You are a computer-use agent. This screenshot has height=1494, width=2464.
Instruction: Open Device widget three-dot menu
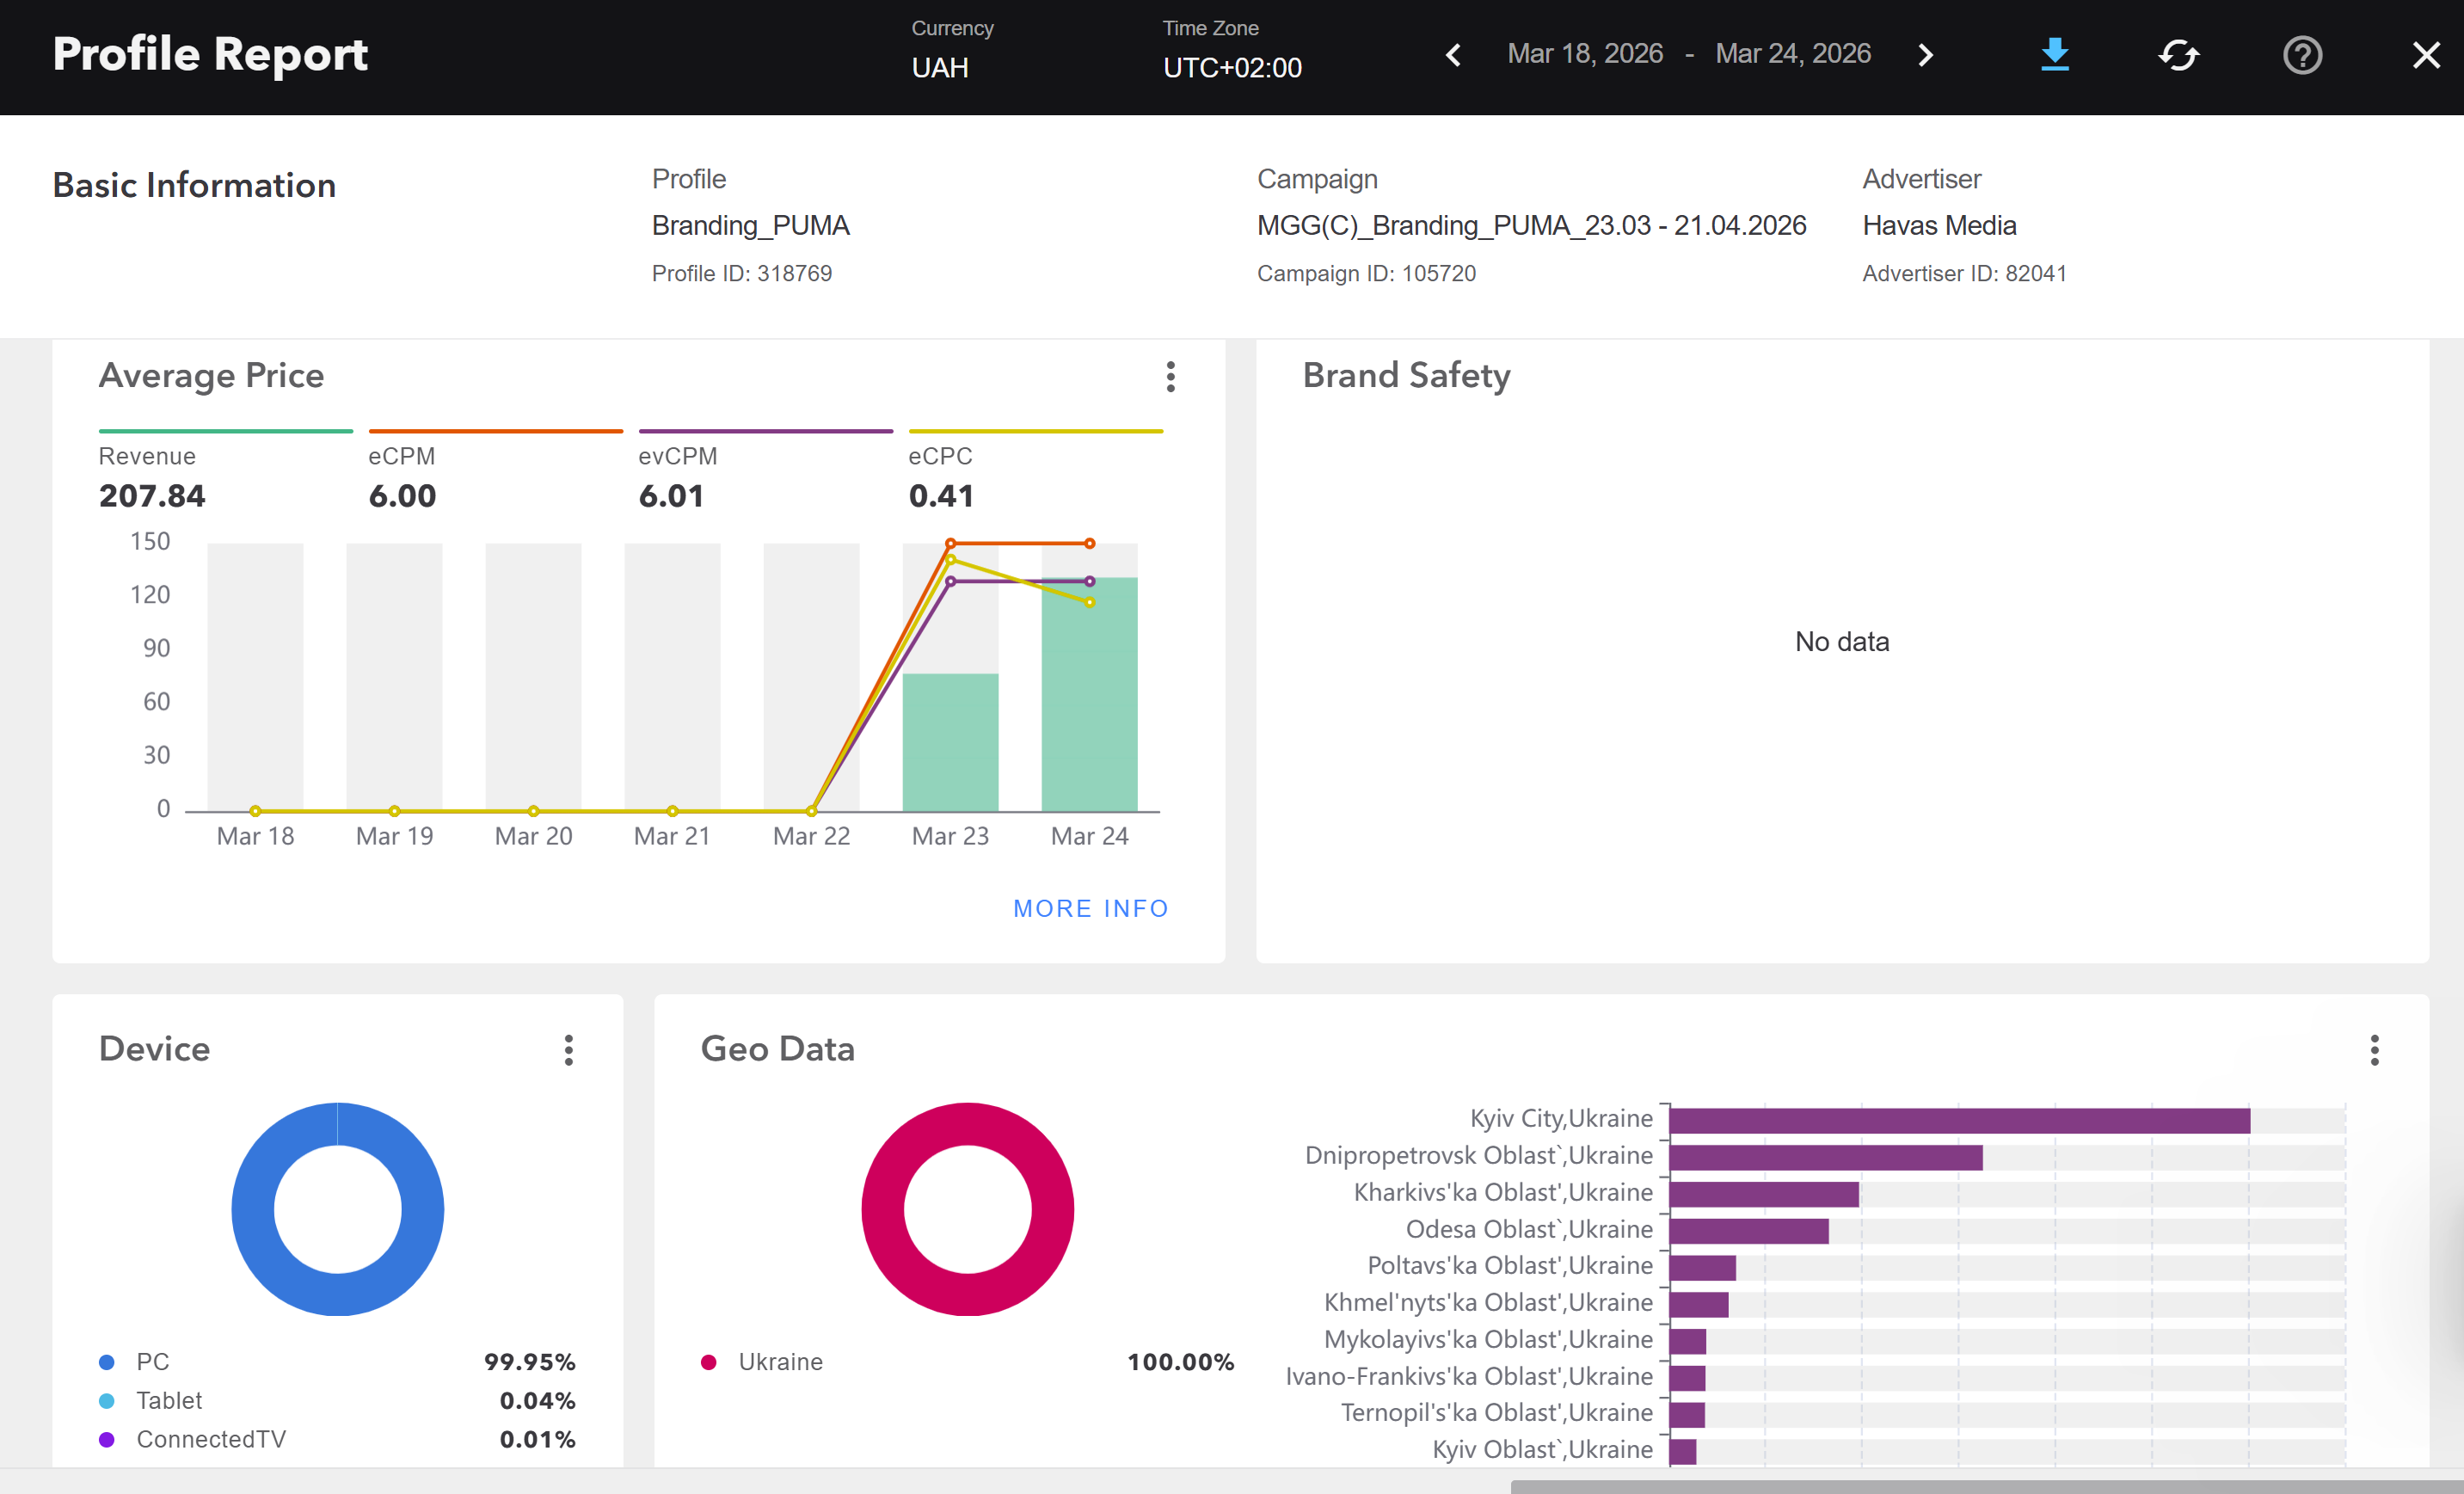(568, 1050)
